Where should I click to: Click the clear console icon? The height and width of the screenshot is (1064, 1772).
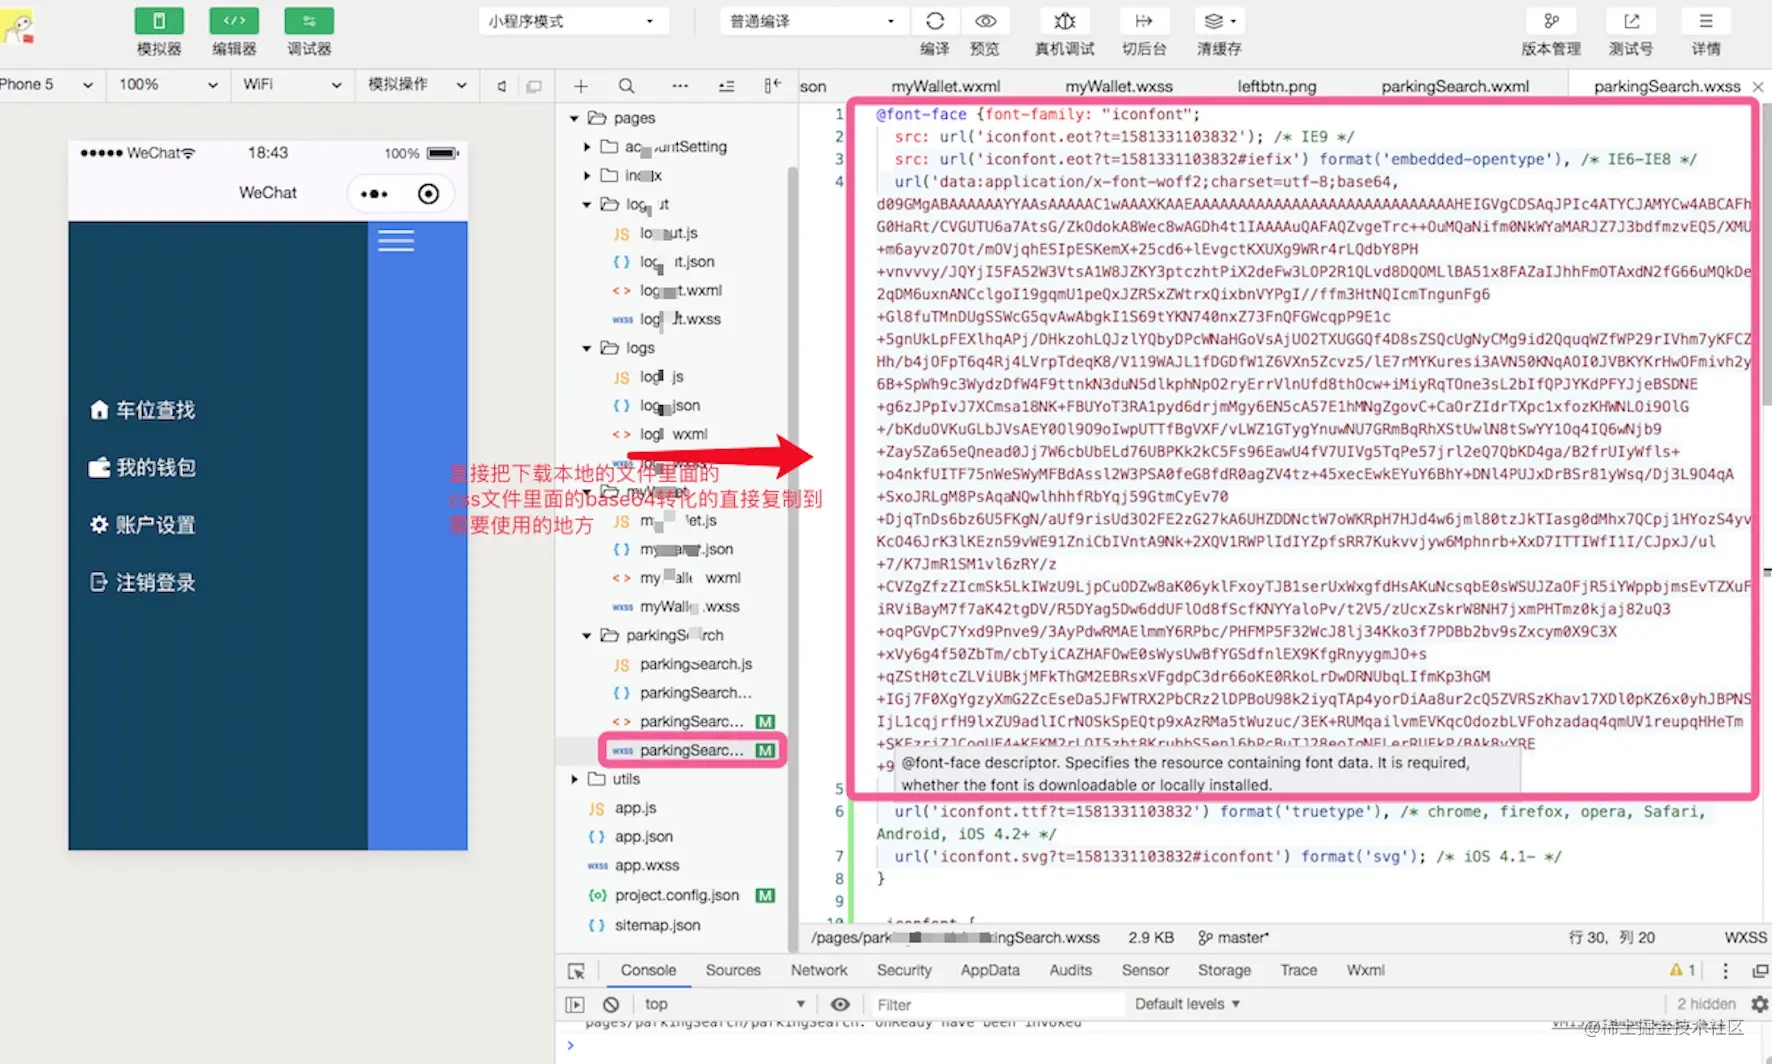[x=611, y=1005]
